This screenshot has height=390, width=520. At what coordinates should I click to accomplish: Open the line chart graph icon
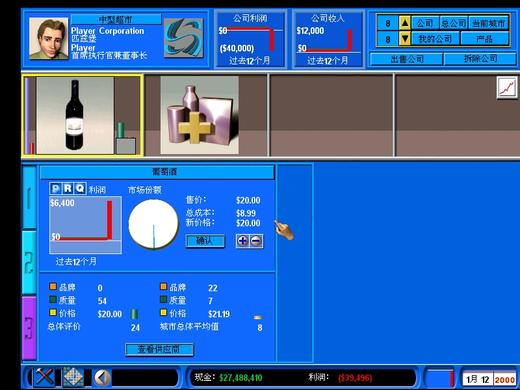pyautogui.click(x=507, y=88)
